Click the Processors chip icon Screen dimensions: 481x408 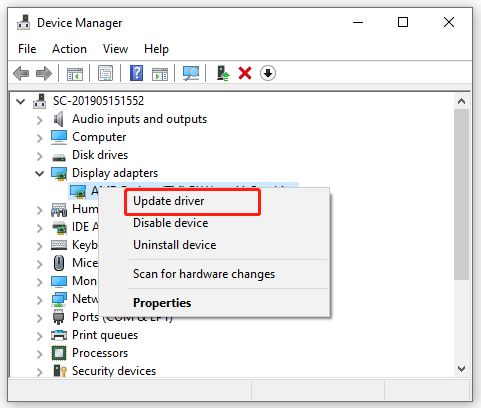[x=59, y=353]
